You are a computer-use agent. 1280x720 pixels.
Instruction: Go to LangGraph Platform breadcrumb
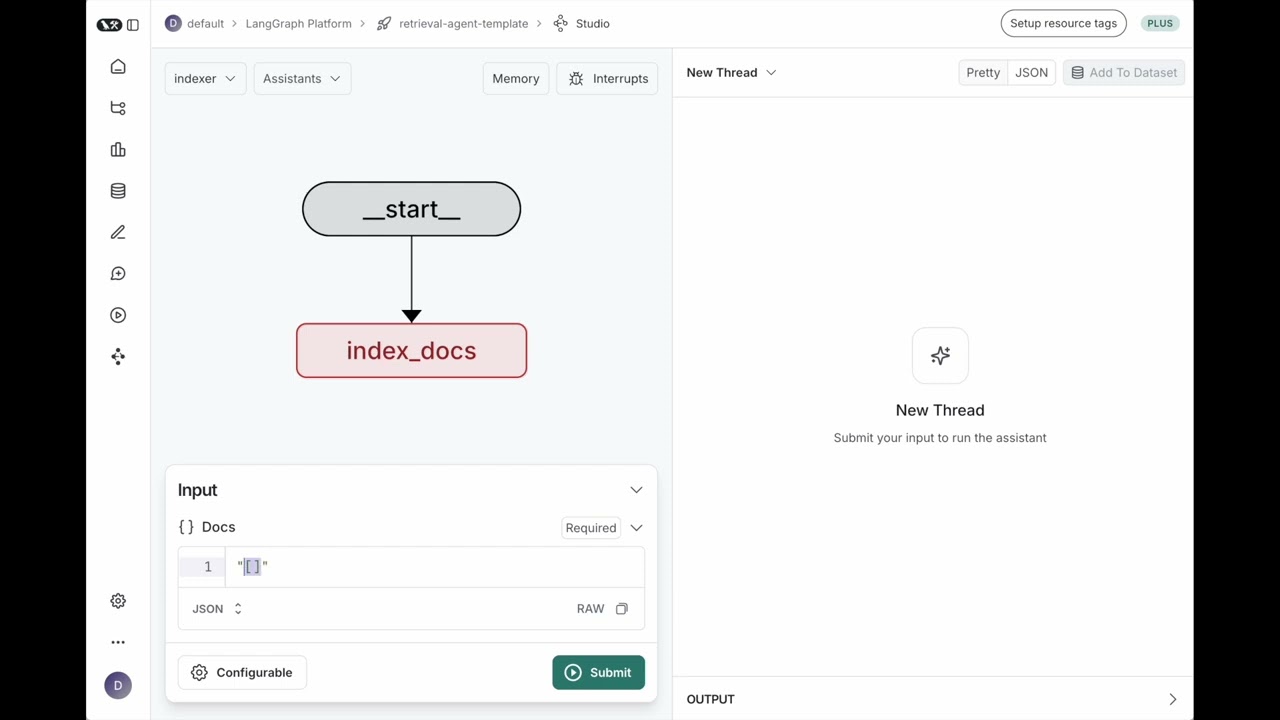[299, 23]
